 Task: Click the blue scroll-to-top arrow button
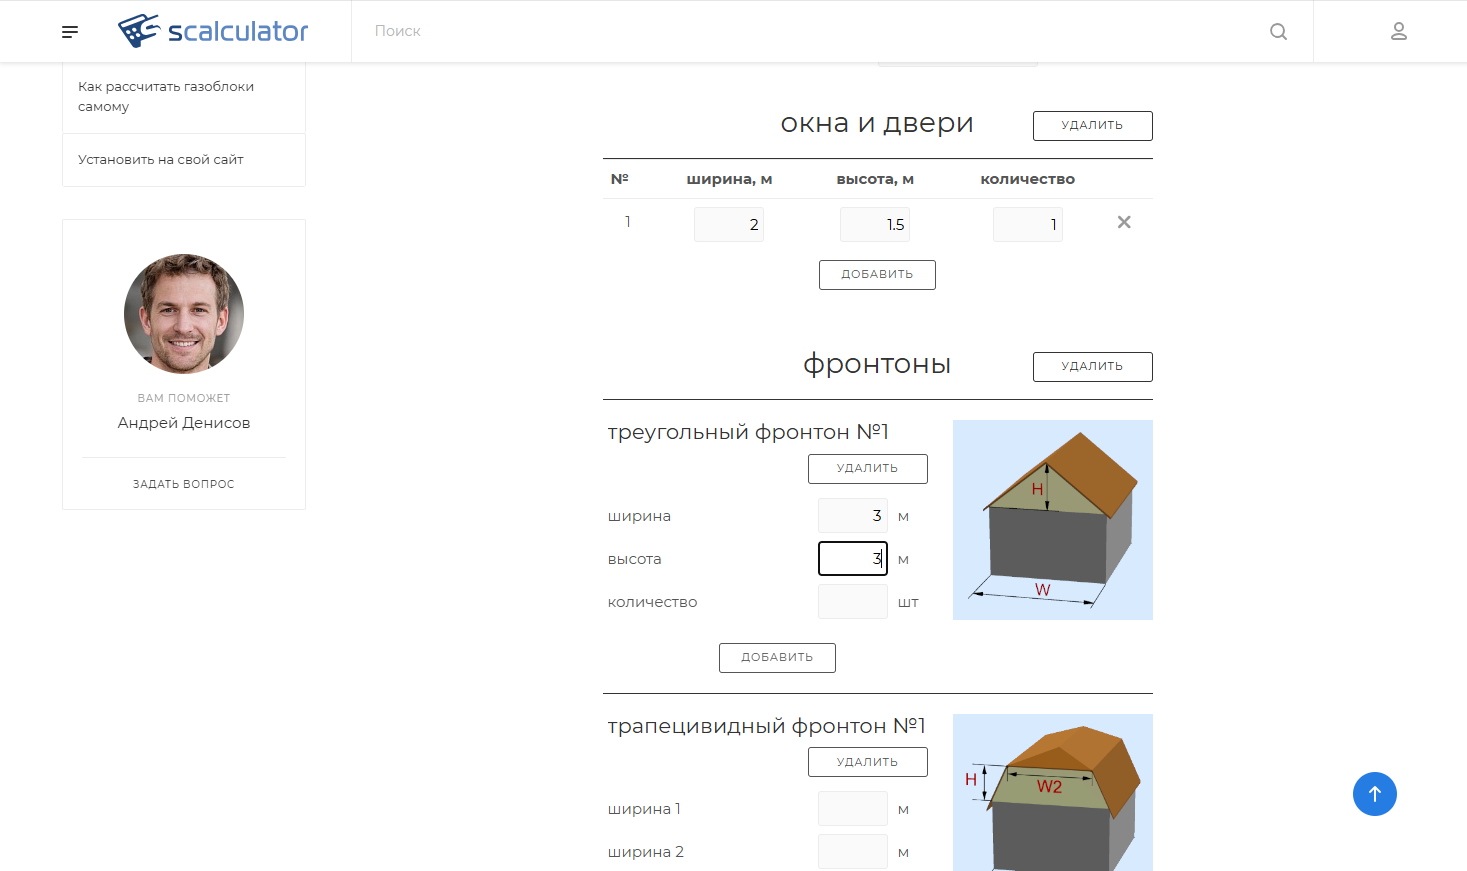coord(1374,794)
